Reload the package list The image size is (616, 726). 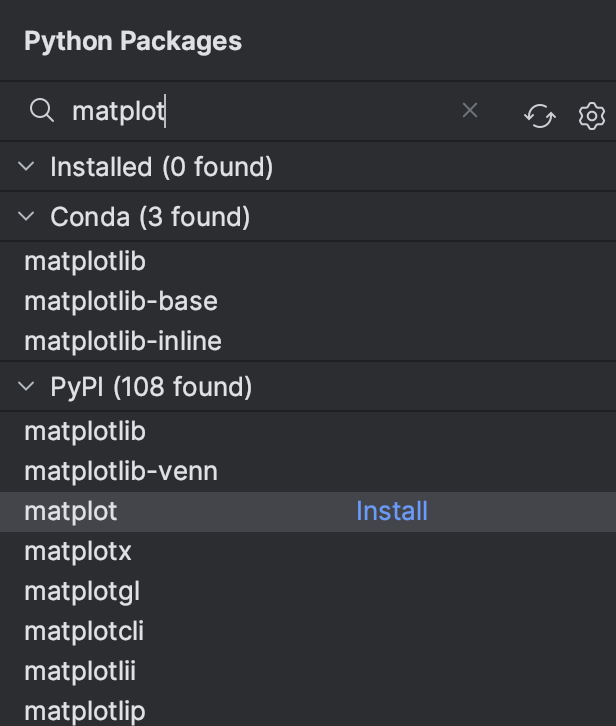coord(539,117)
